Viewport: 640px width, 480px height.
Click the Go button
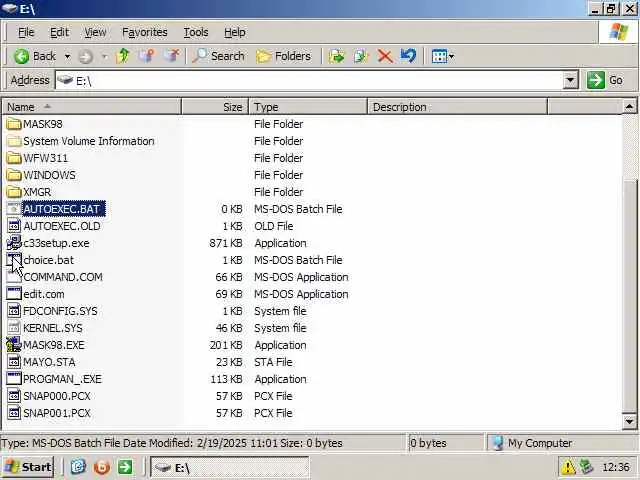[605, 80]
